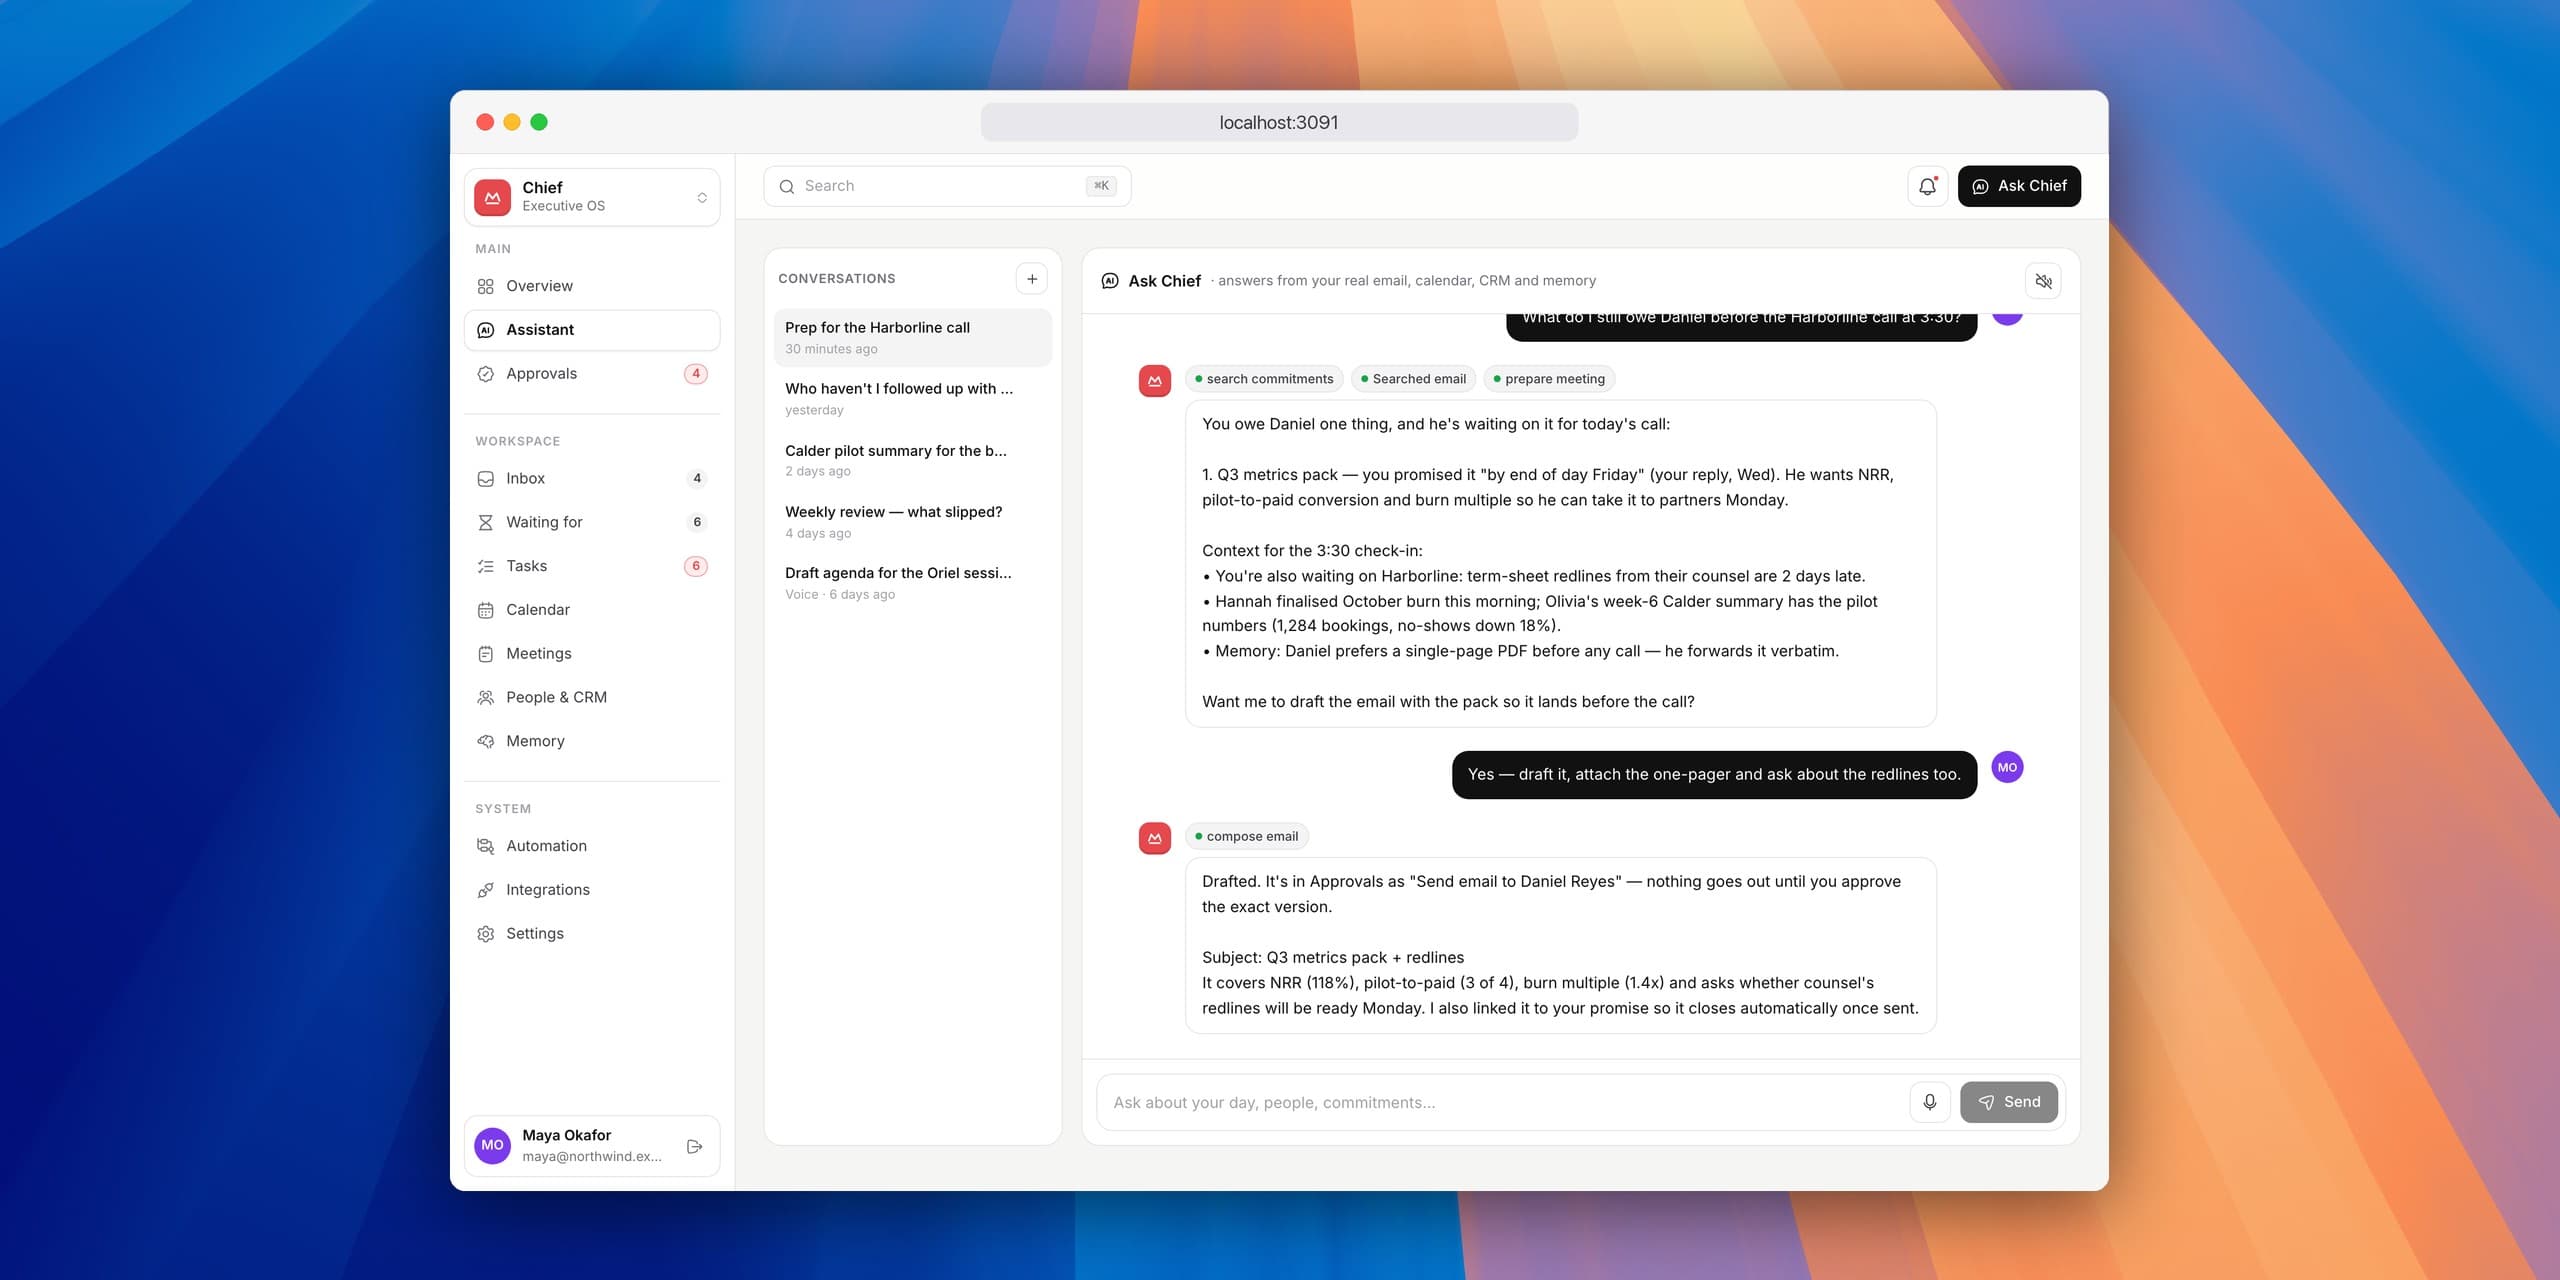Click the compose email tool chip
The width and height of the screenshot is (2560, 1280).
pyautogui.click(x=1247, y=836)
